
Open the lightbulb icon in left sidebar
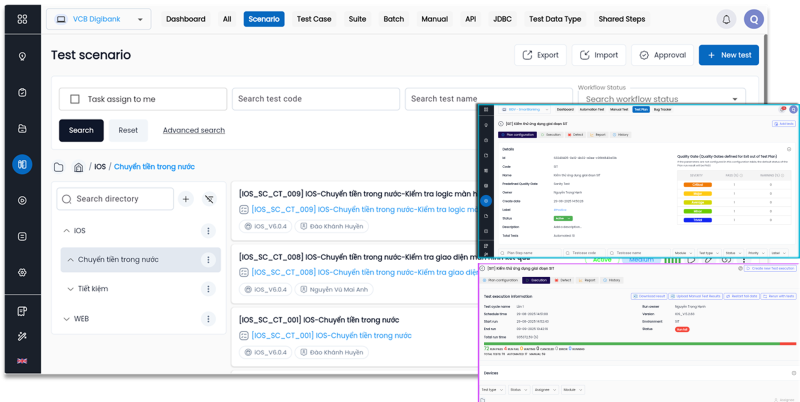tap(22, 57)
